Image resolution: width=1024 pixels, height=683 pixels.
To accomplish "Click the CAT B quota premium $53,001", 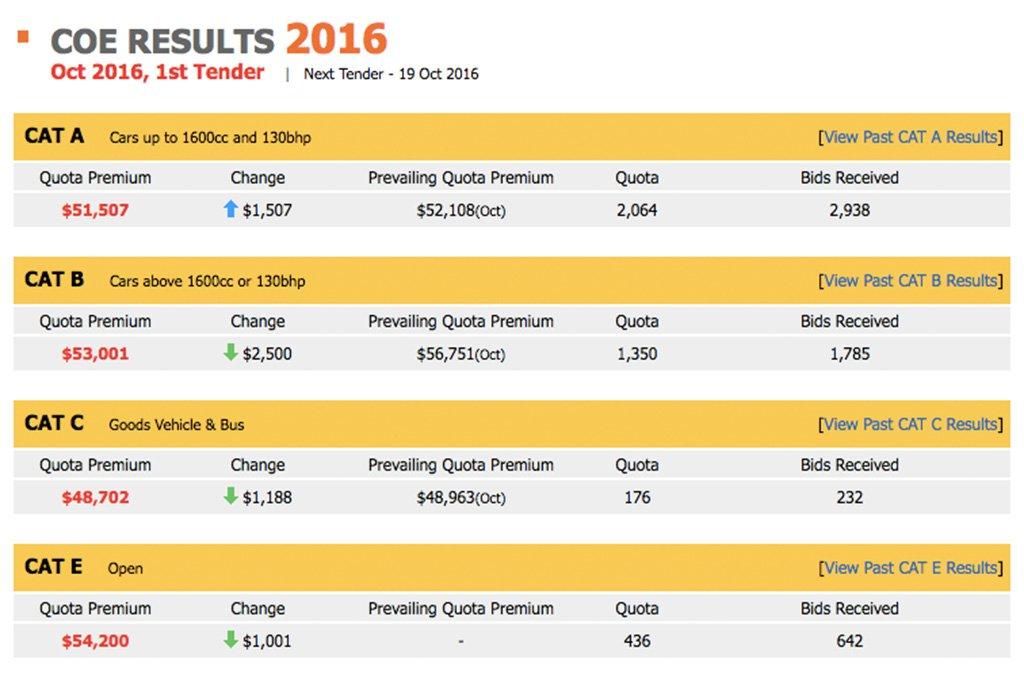I will (95, 353).
